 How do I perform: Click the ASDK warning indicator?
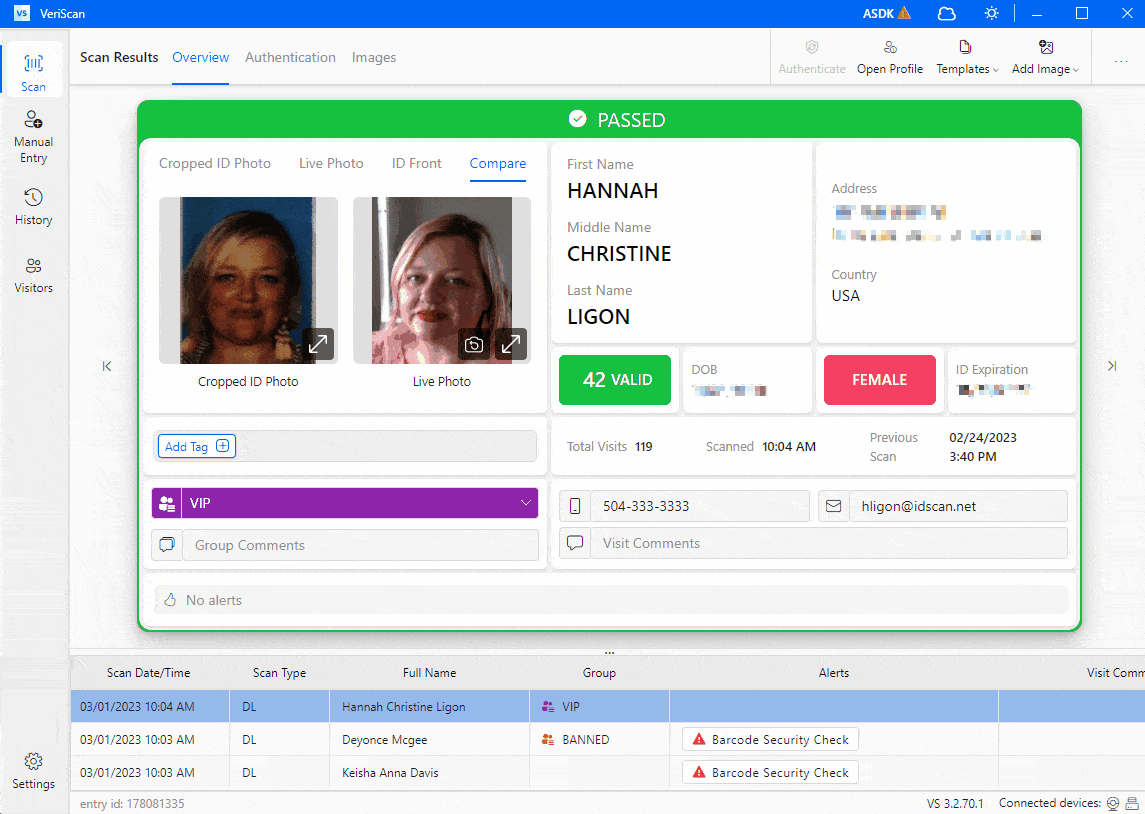[x=886, y=13]
